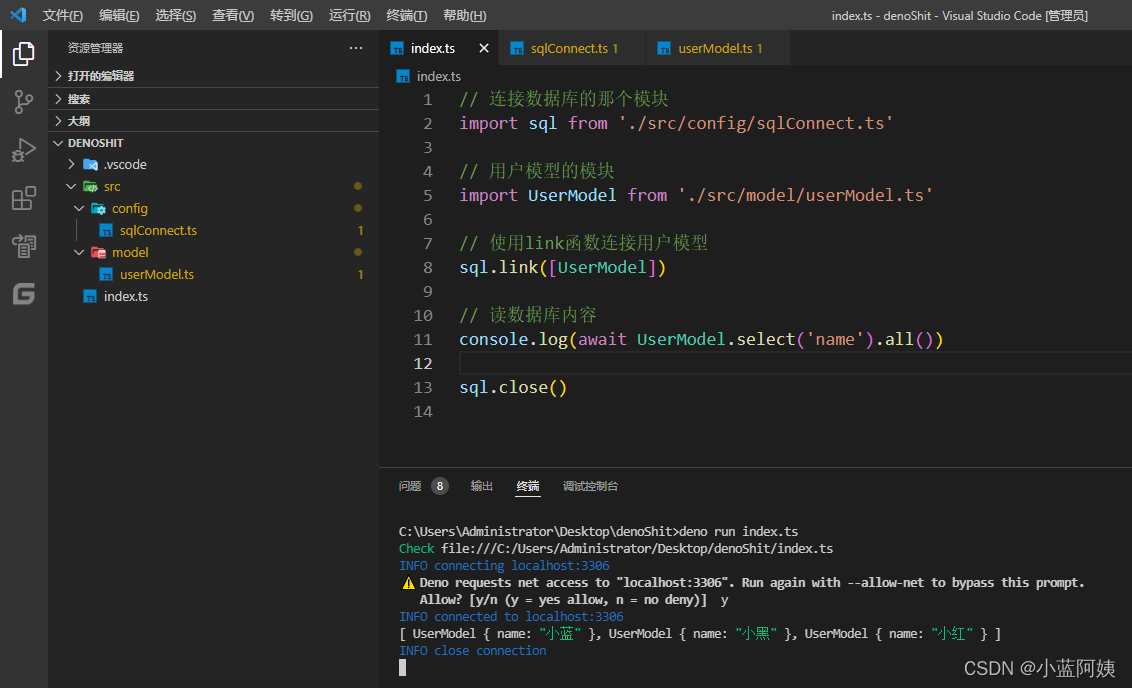Image resolution: width=1132 pixels, height=688 pixels.
Task: Click the './src/config/sqlConnect.ts' import path
Action: (x=756, y=123)
